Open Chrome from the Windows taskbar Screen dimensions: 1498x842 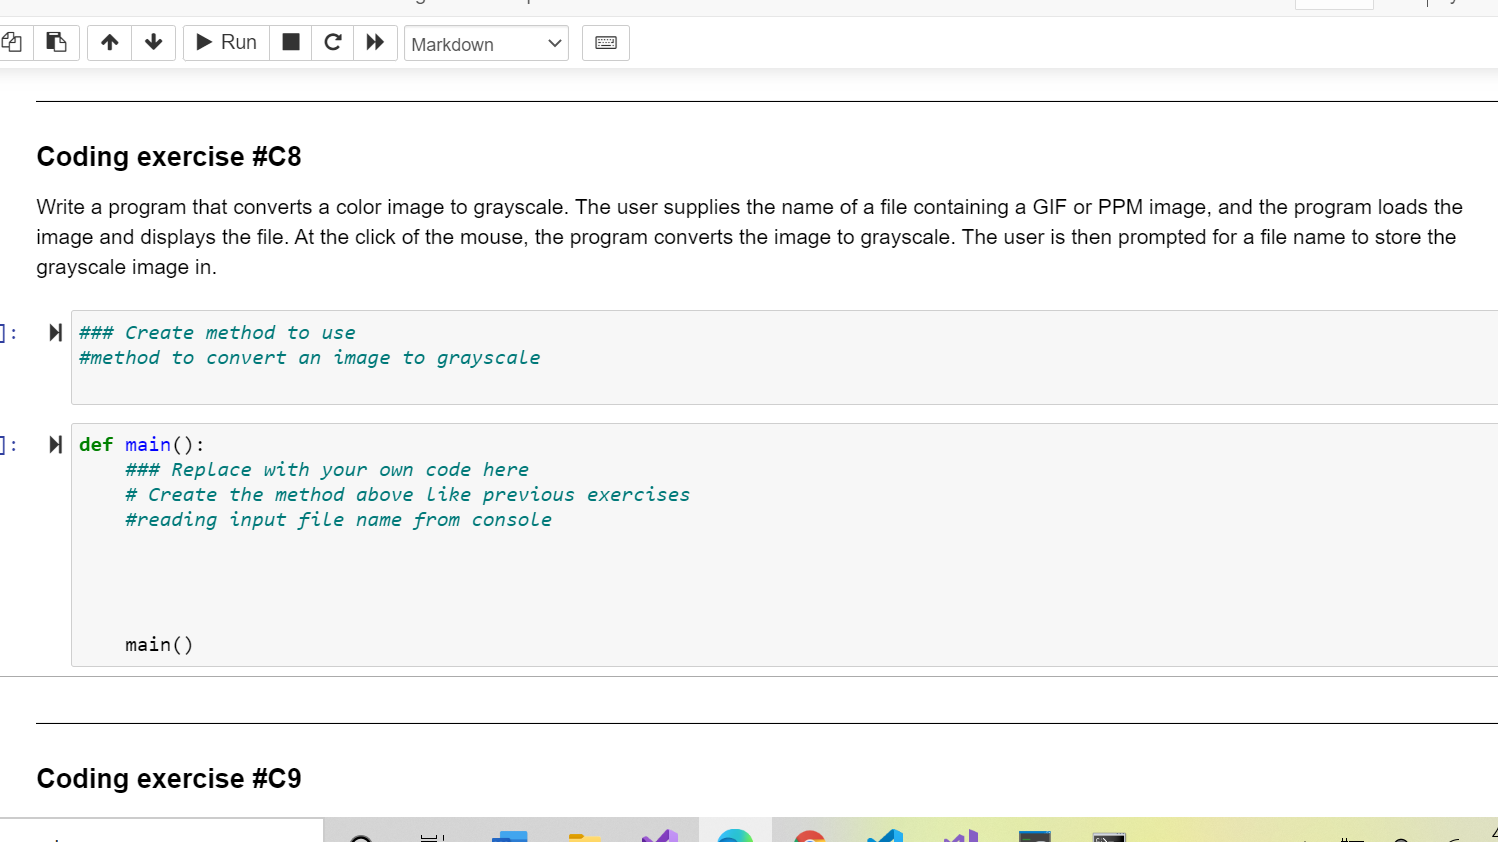click(x=808, y=840)
